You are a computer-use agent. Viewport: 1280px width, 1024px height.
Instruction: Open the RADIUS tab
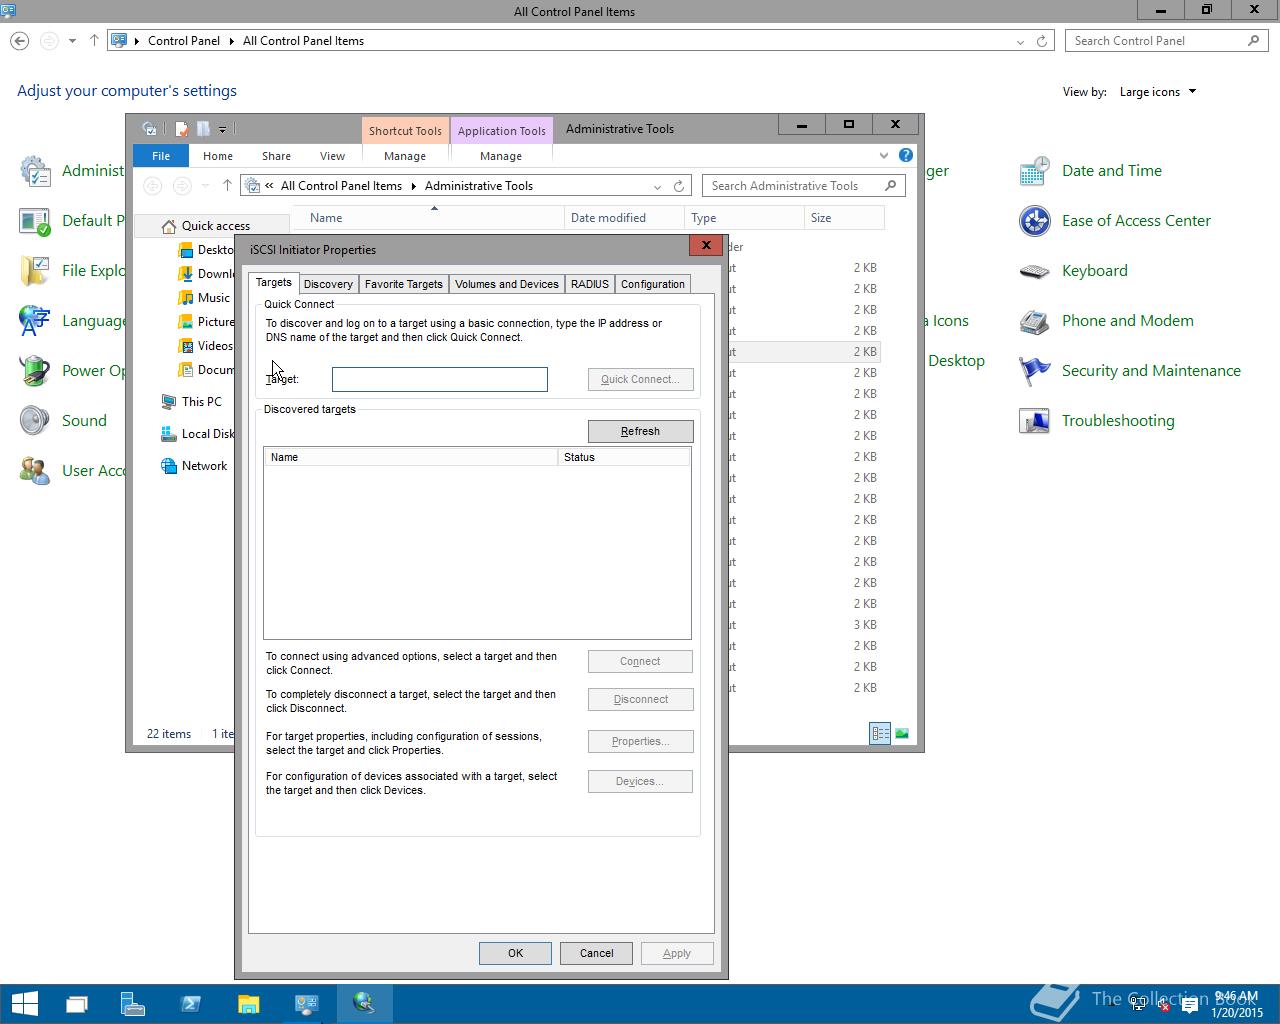coord(590,284)
